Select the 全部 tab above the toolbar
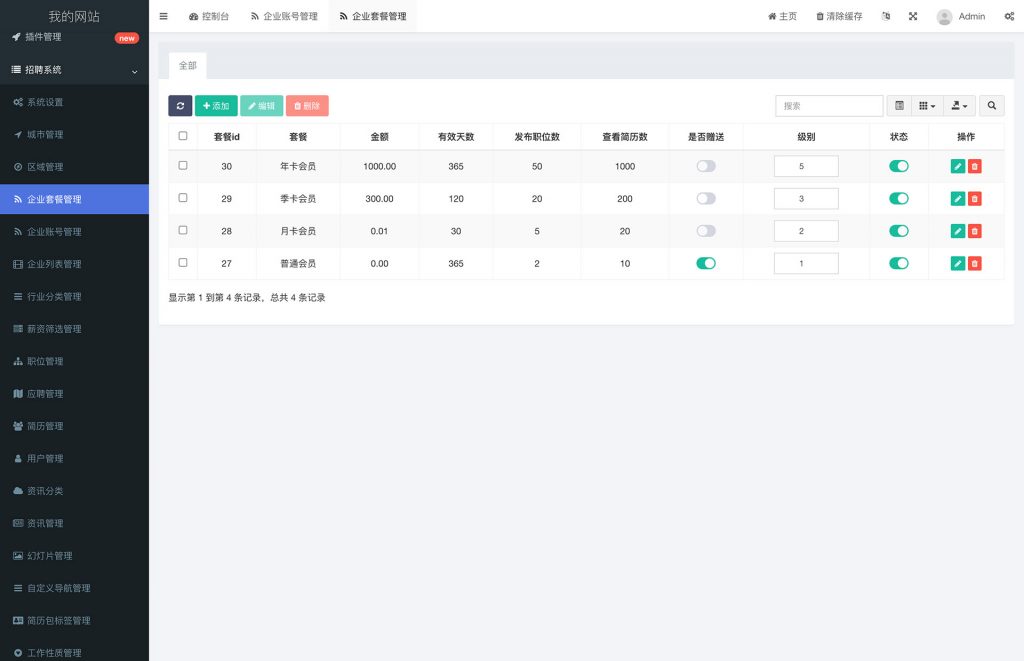Viewport: 1024px width, 661px height. 188,65
